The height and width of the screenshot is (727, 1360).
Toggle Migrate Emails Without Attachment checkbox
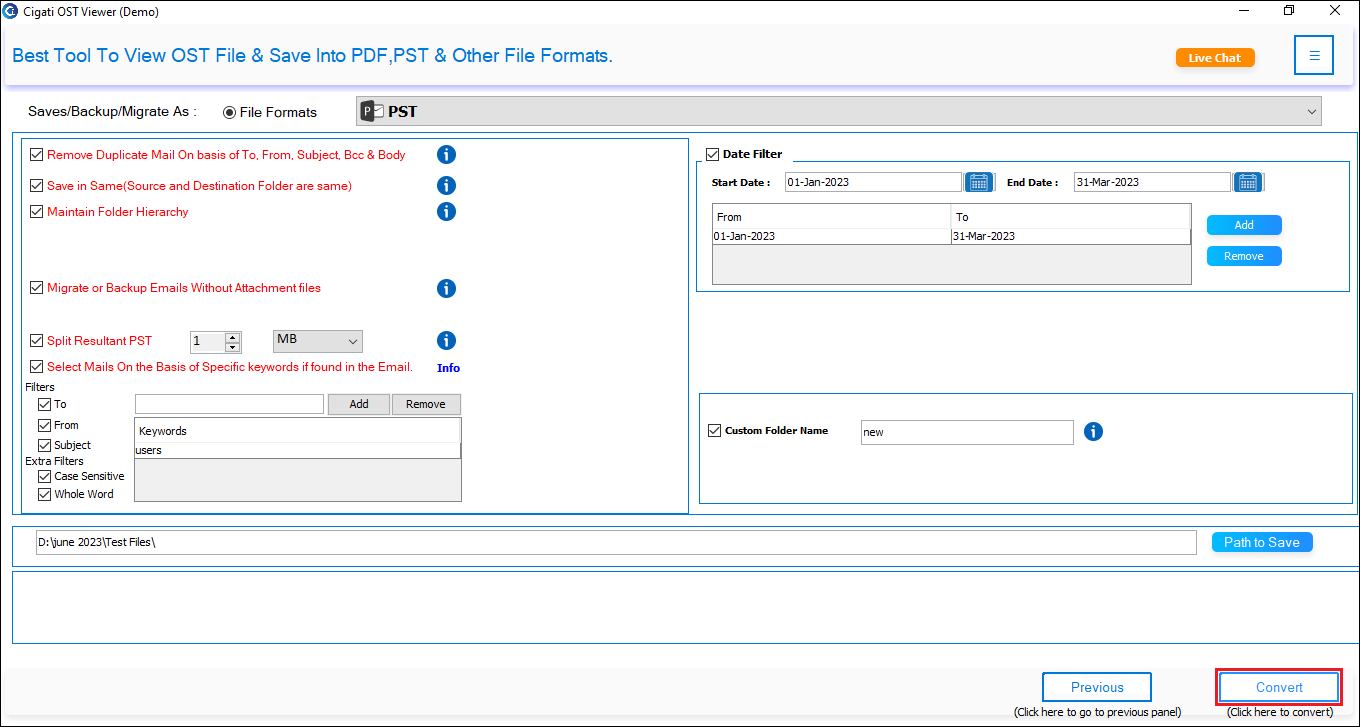tap(37, 288)
